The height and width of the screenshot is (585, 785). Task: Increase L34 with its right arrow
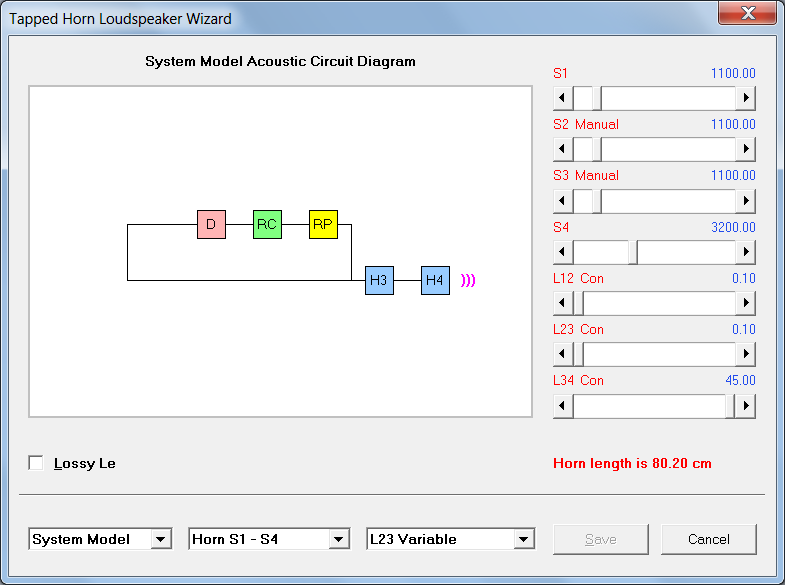(x=745, y=406)
